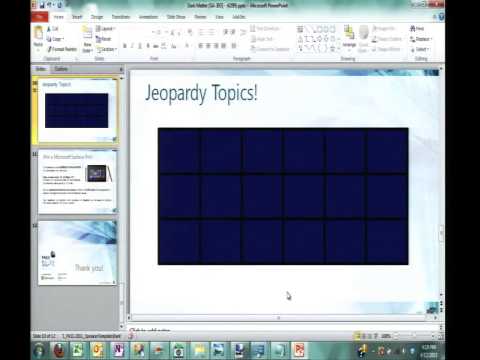Expand the Layout dropdown in Slides group
The height and width of the screenshot is (360, 480).
coord(106,29)
